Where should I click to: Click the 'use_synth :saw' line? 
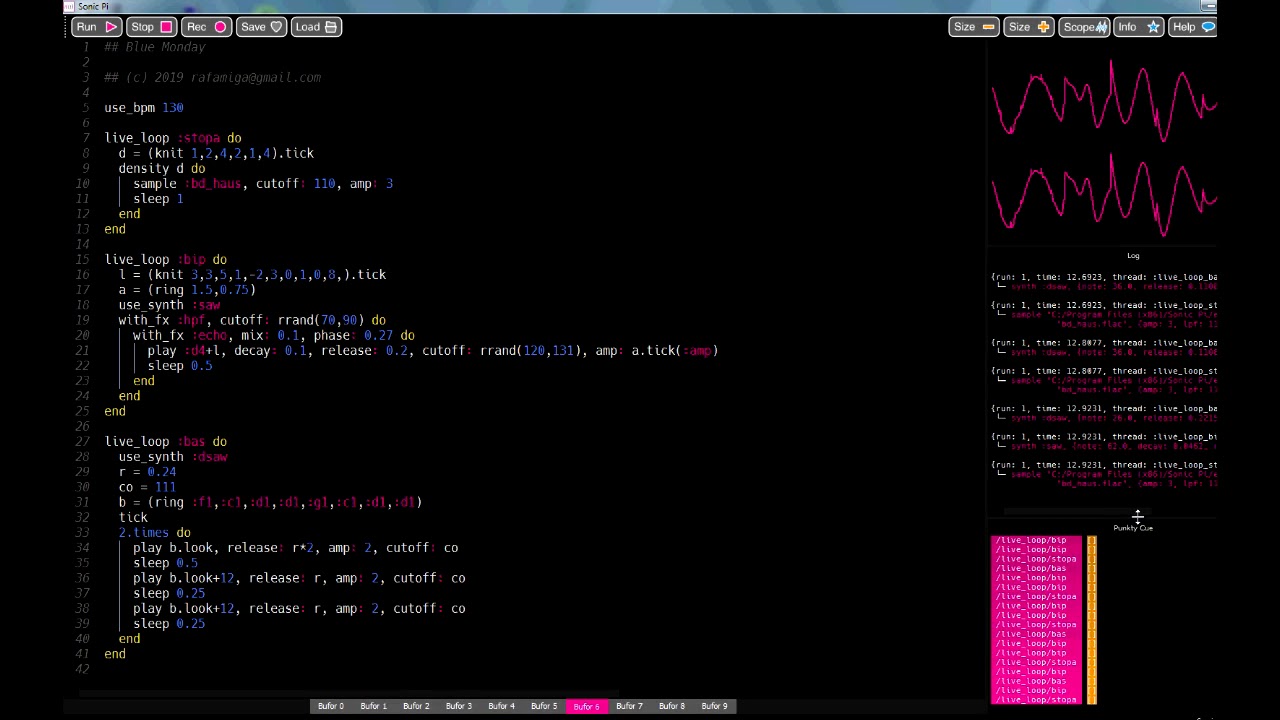[x=169, y=305]
